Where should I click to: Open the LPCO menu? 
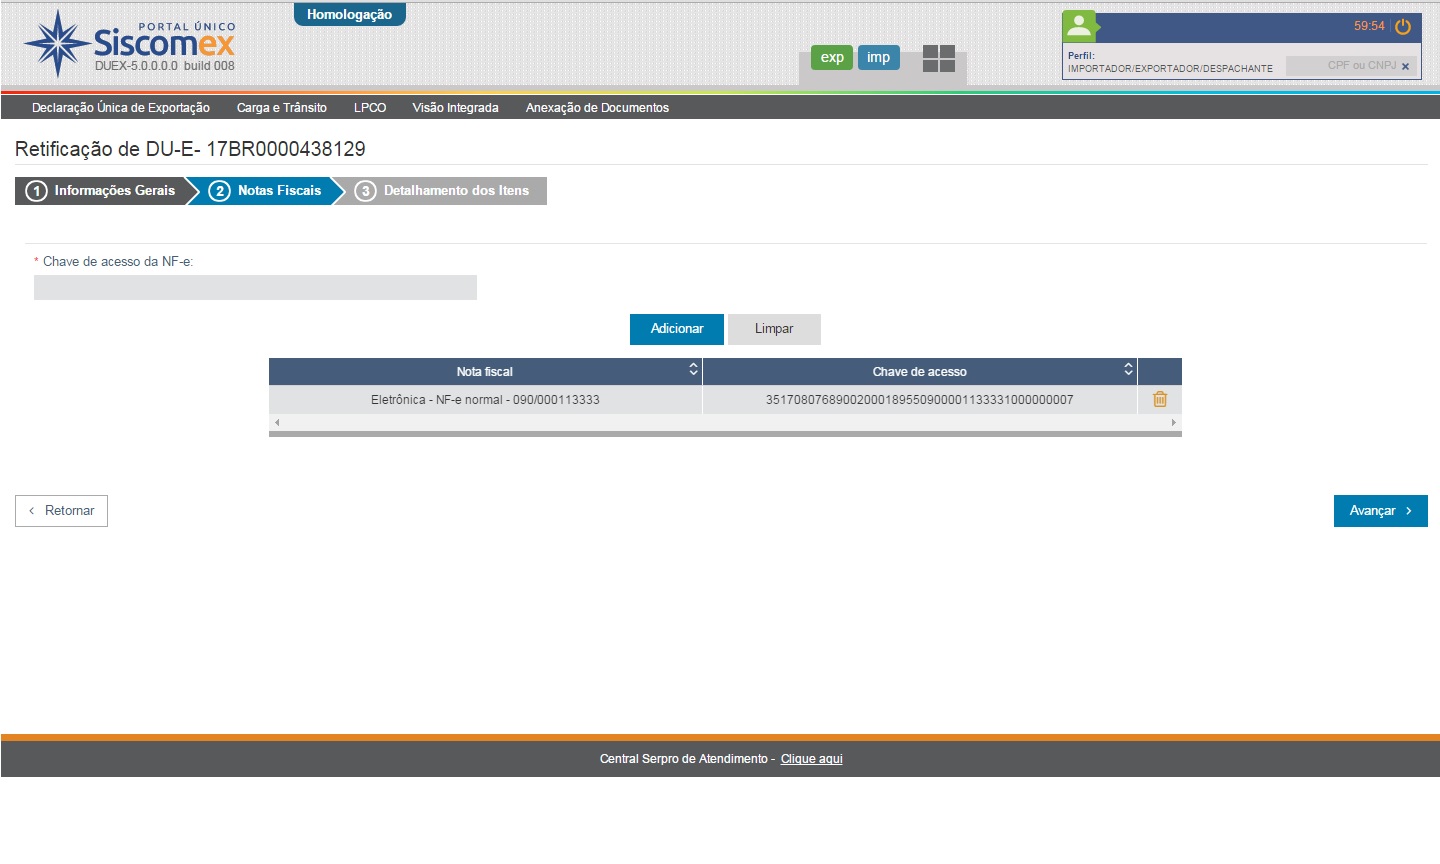coord(370,108)
